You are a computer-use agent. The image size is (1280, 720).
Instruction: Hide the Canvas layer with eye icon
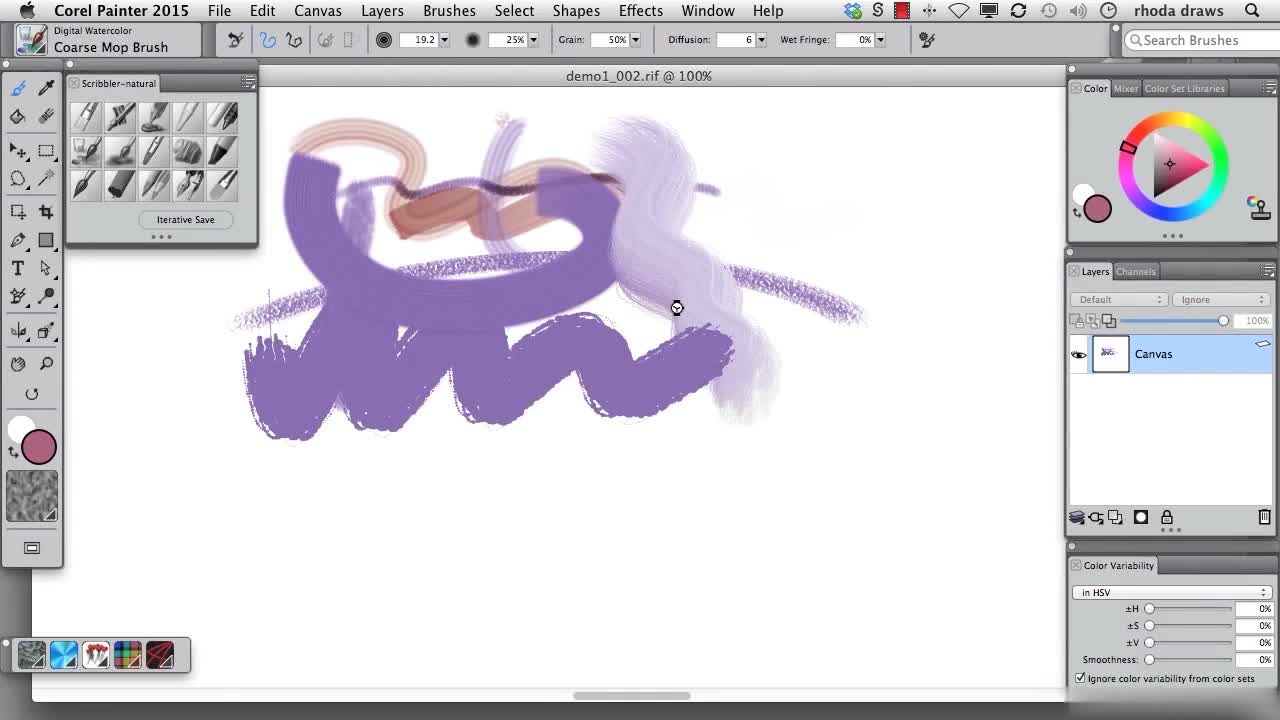point(1079,354)
